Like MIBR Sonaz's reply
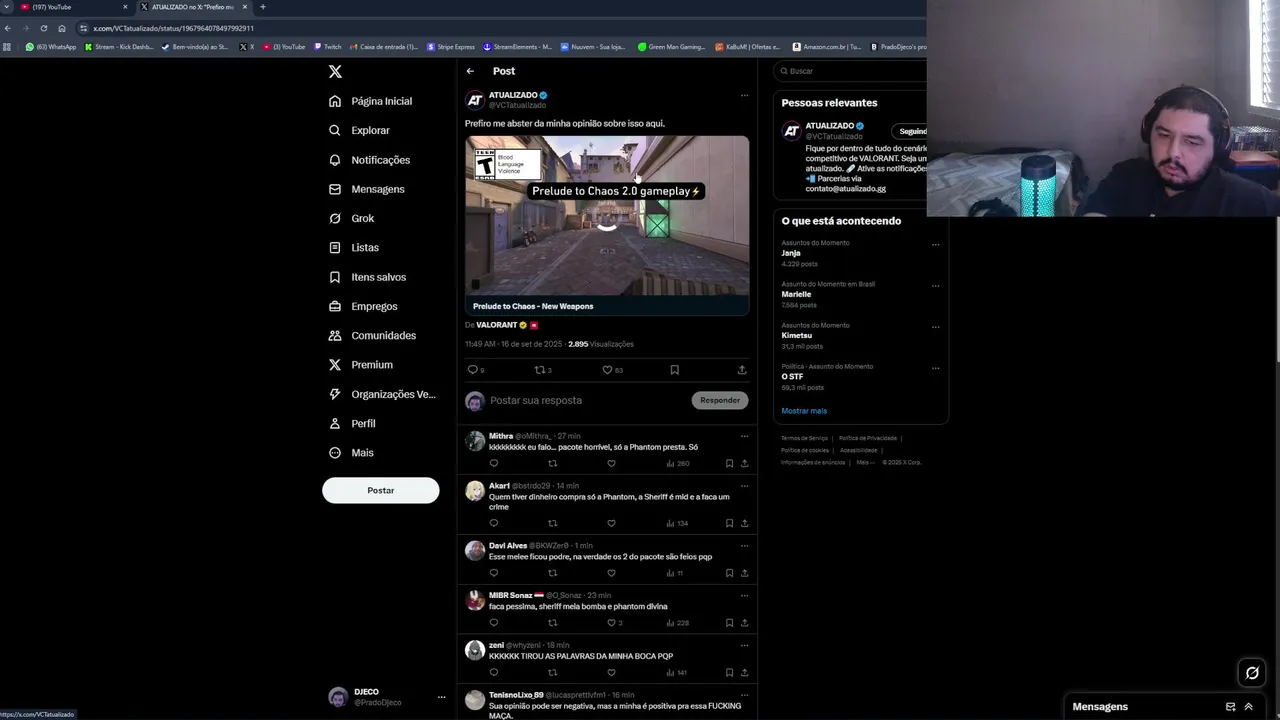This screenshot has width=1280, height=720. [611, 623]
